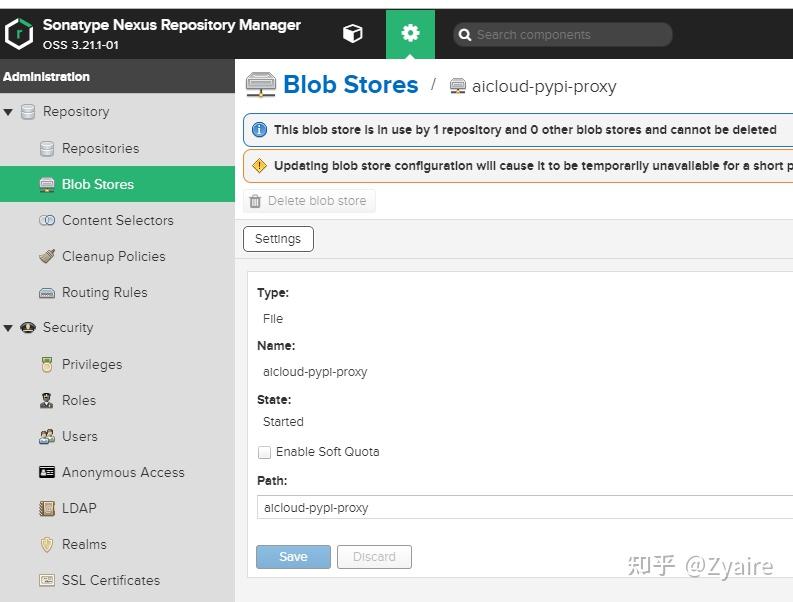The width and height of the screenshot is (793, 602).
Task: Click the aicloud-pypi-proxy breadcrumb icon
Action: click(458, 87)
